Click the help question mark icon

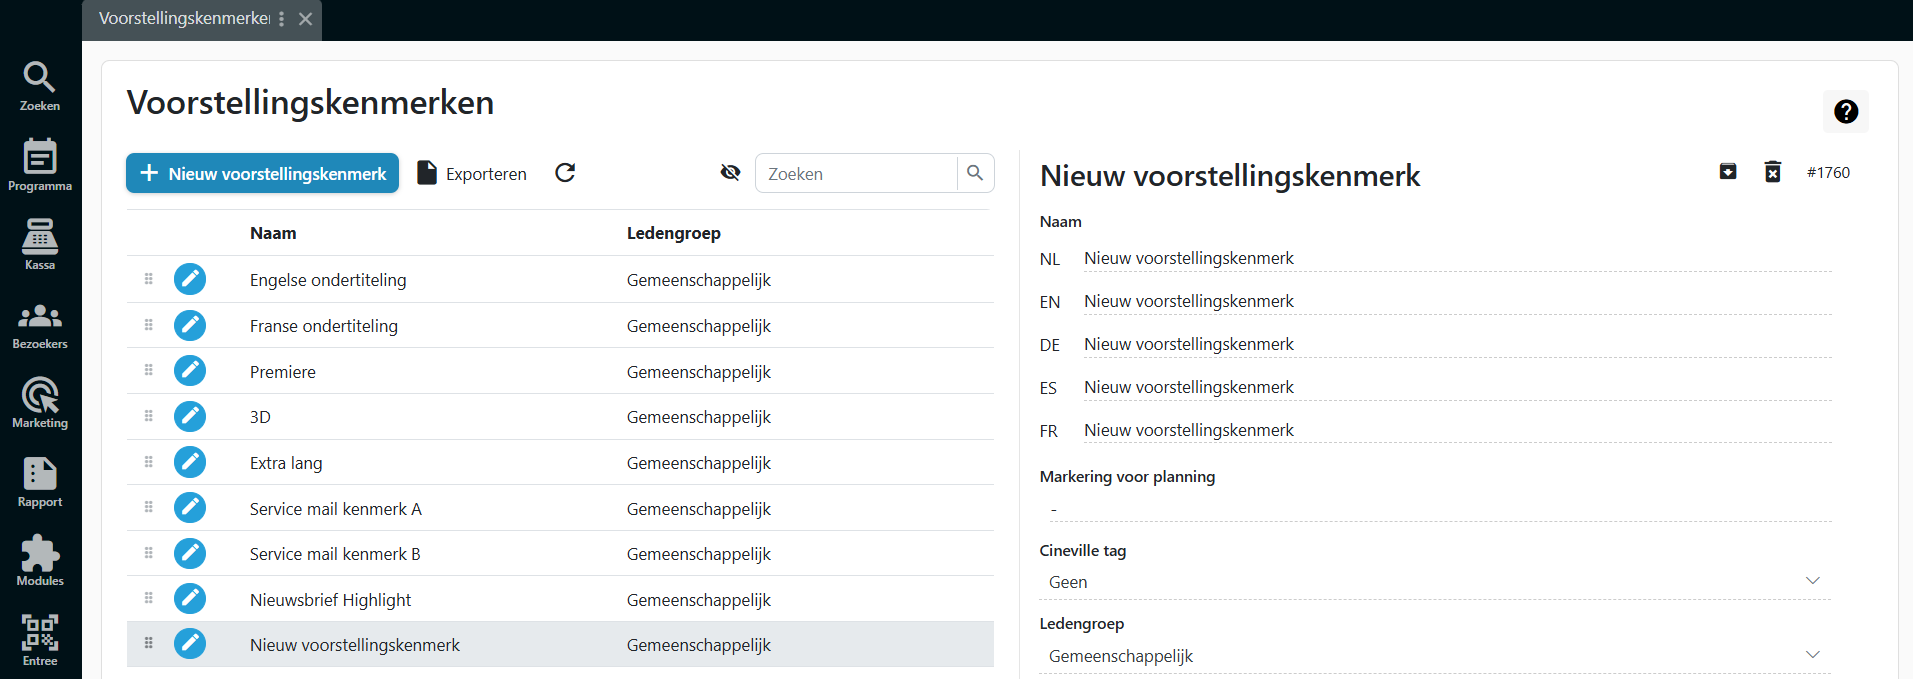(x=1846, y=111)
